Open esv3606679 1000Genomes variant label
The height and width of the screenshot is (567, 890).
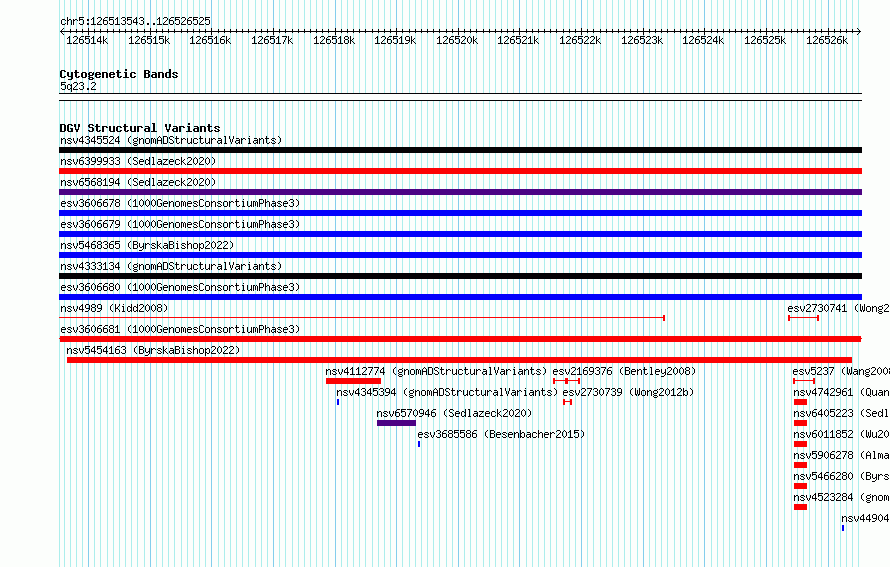[180, 224]
